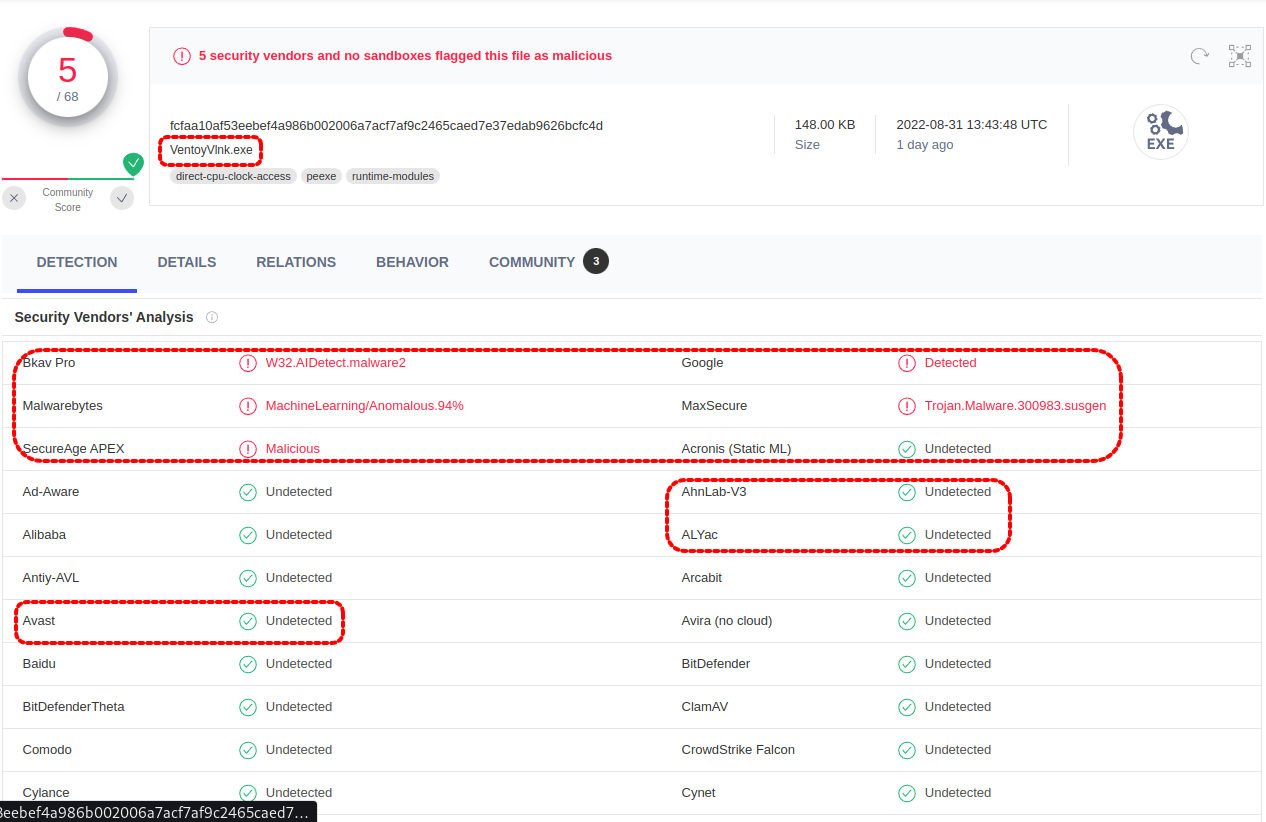Click W32.AIDetect.malware2 detection result
Image resolution: width=1266 pixels, height=822 pixels.
pos(336,363)
